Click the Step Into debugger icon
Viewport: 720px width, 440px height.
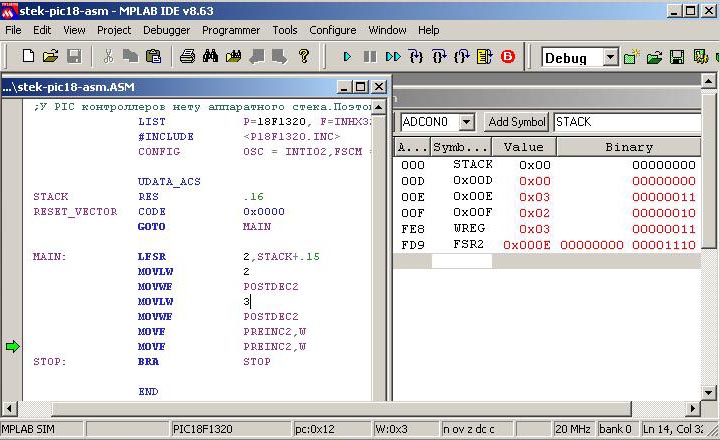(x=416, y=57)
